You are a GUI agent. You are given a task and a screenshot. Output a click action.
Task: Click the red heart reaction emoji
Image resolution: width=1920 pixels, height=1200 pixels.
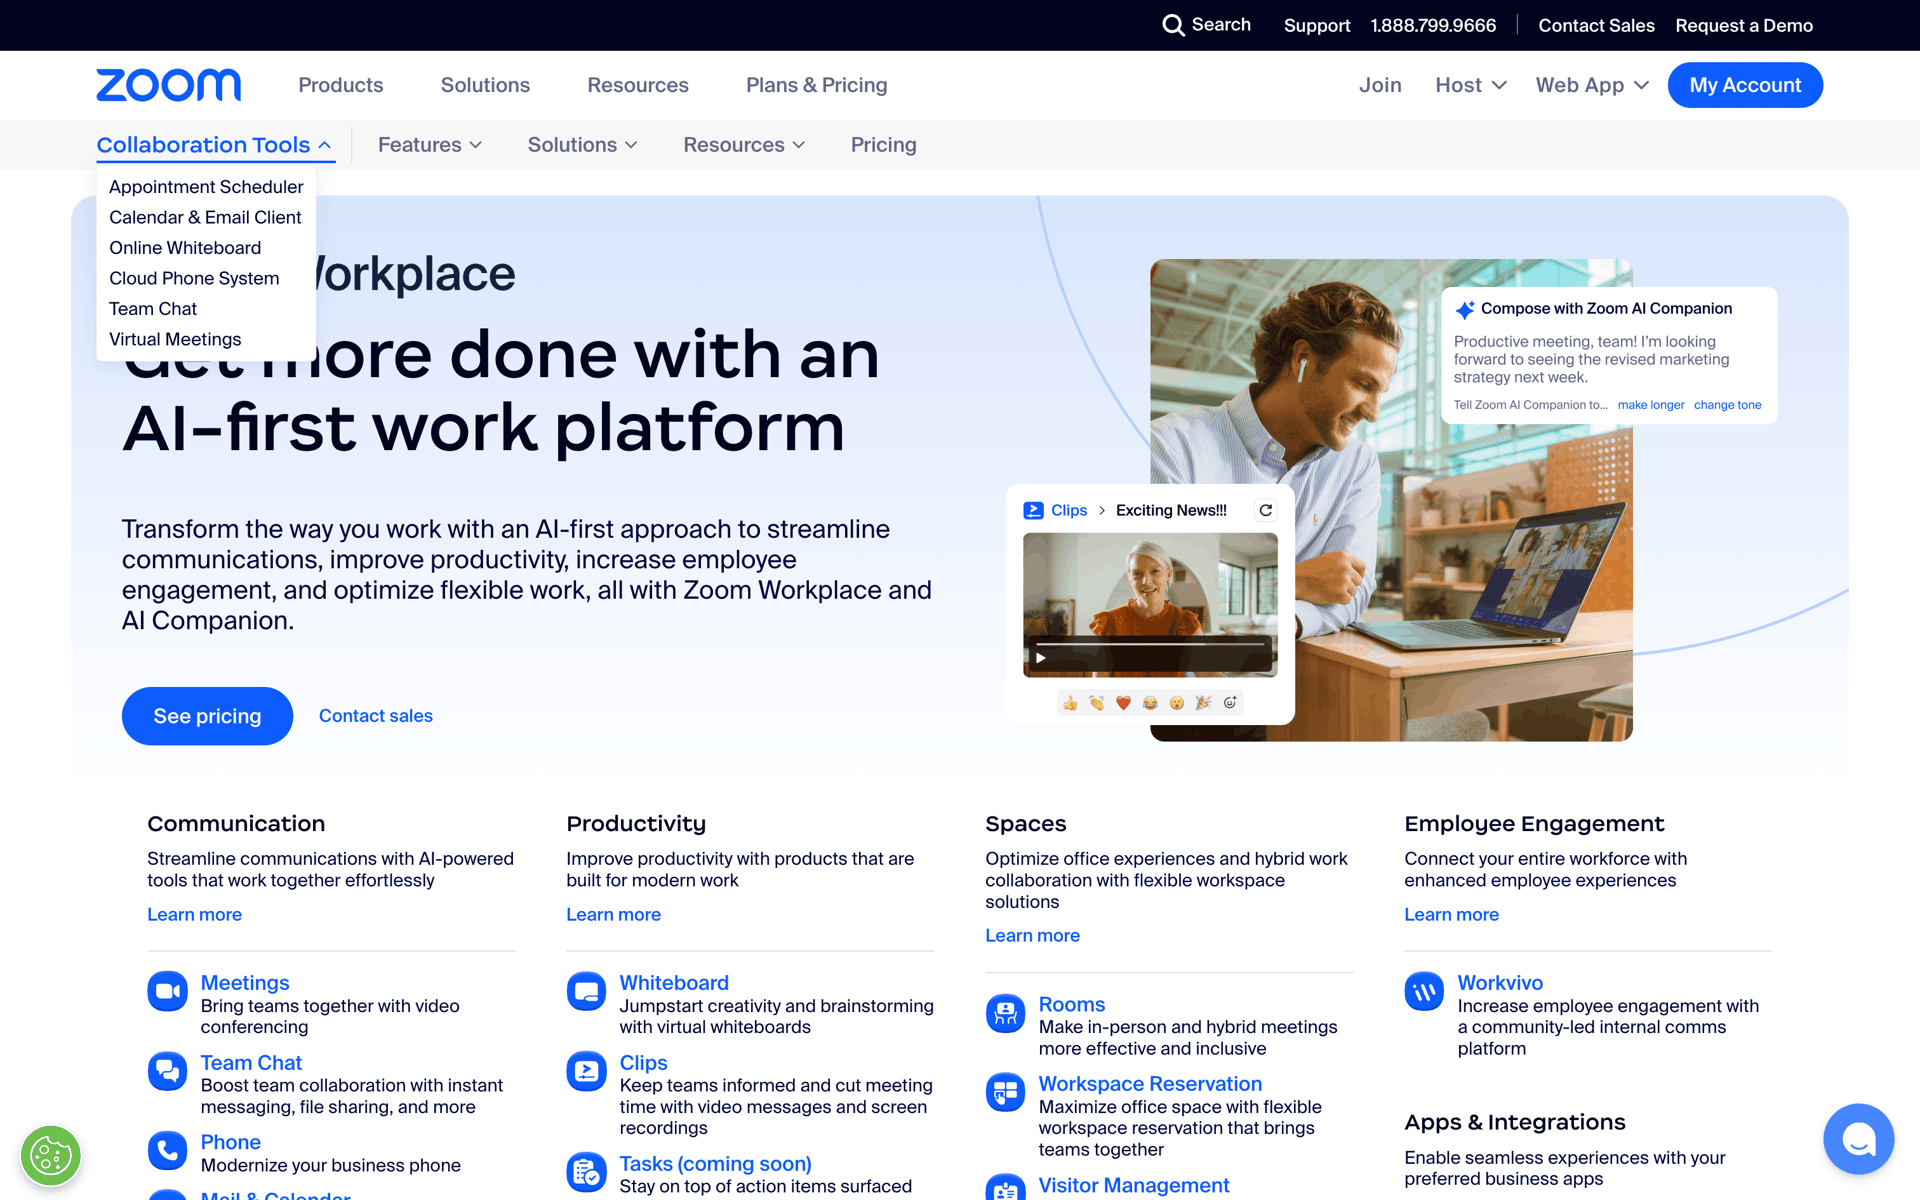coord(1123,703)
